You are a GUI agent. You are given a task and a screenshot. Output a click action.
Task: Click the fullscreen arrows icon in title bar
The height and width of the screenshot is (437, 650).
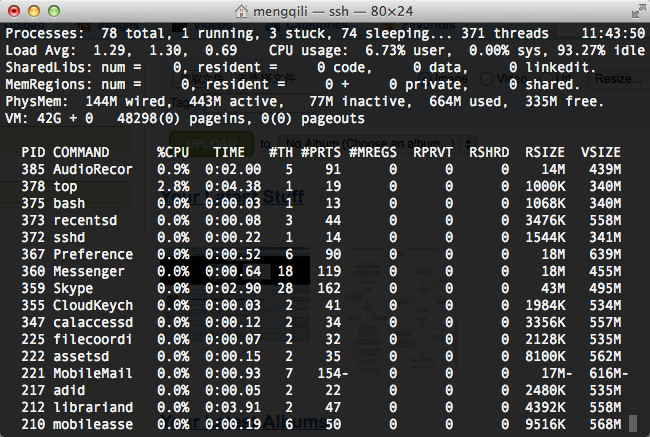point(638,11)
